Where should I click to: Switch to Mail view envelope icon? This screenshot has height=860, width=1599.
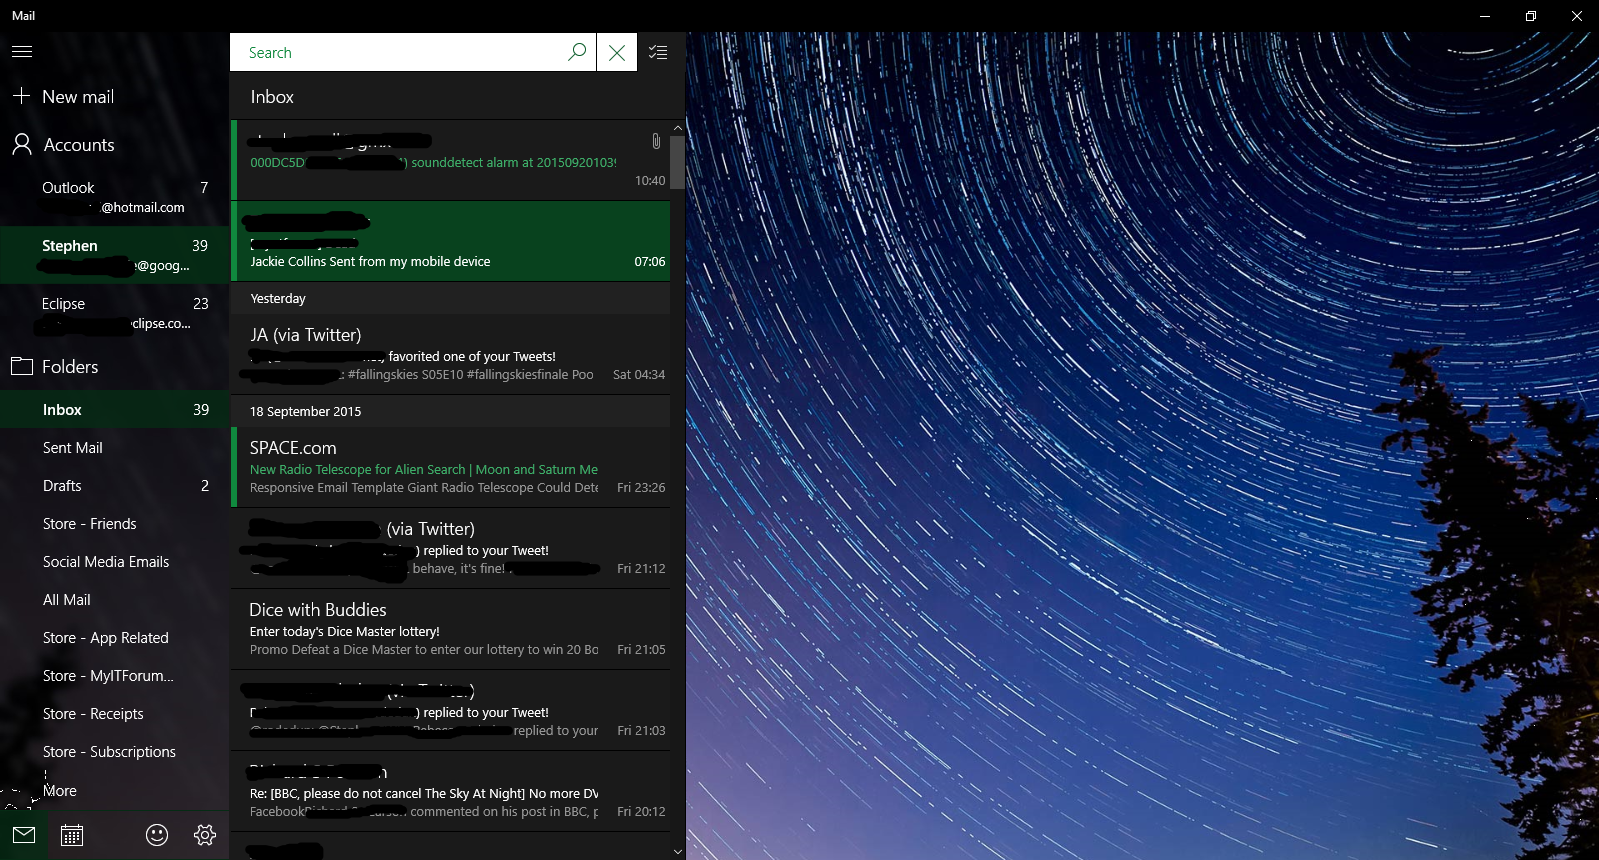24,835
